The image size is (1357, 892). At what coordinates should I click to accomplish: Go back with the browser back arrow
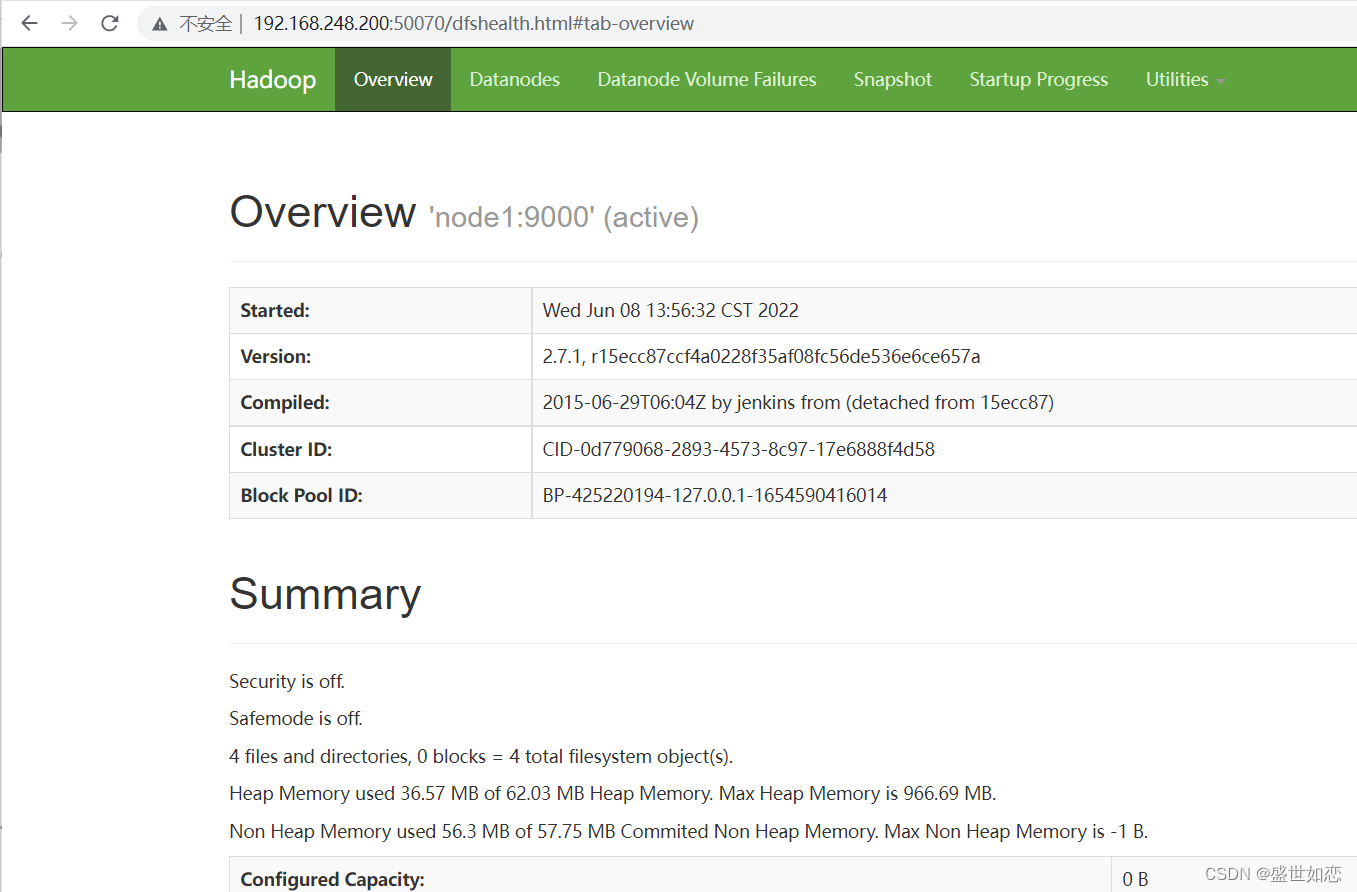click(x=29, y=23)
